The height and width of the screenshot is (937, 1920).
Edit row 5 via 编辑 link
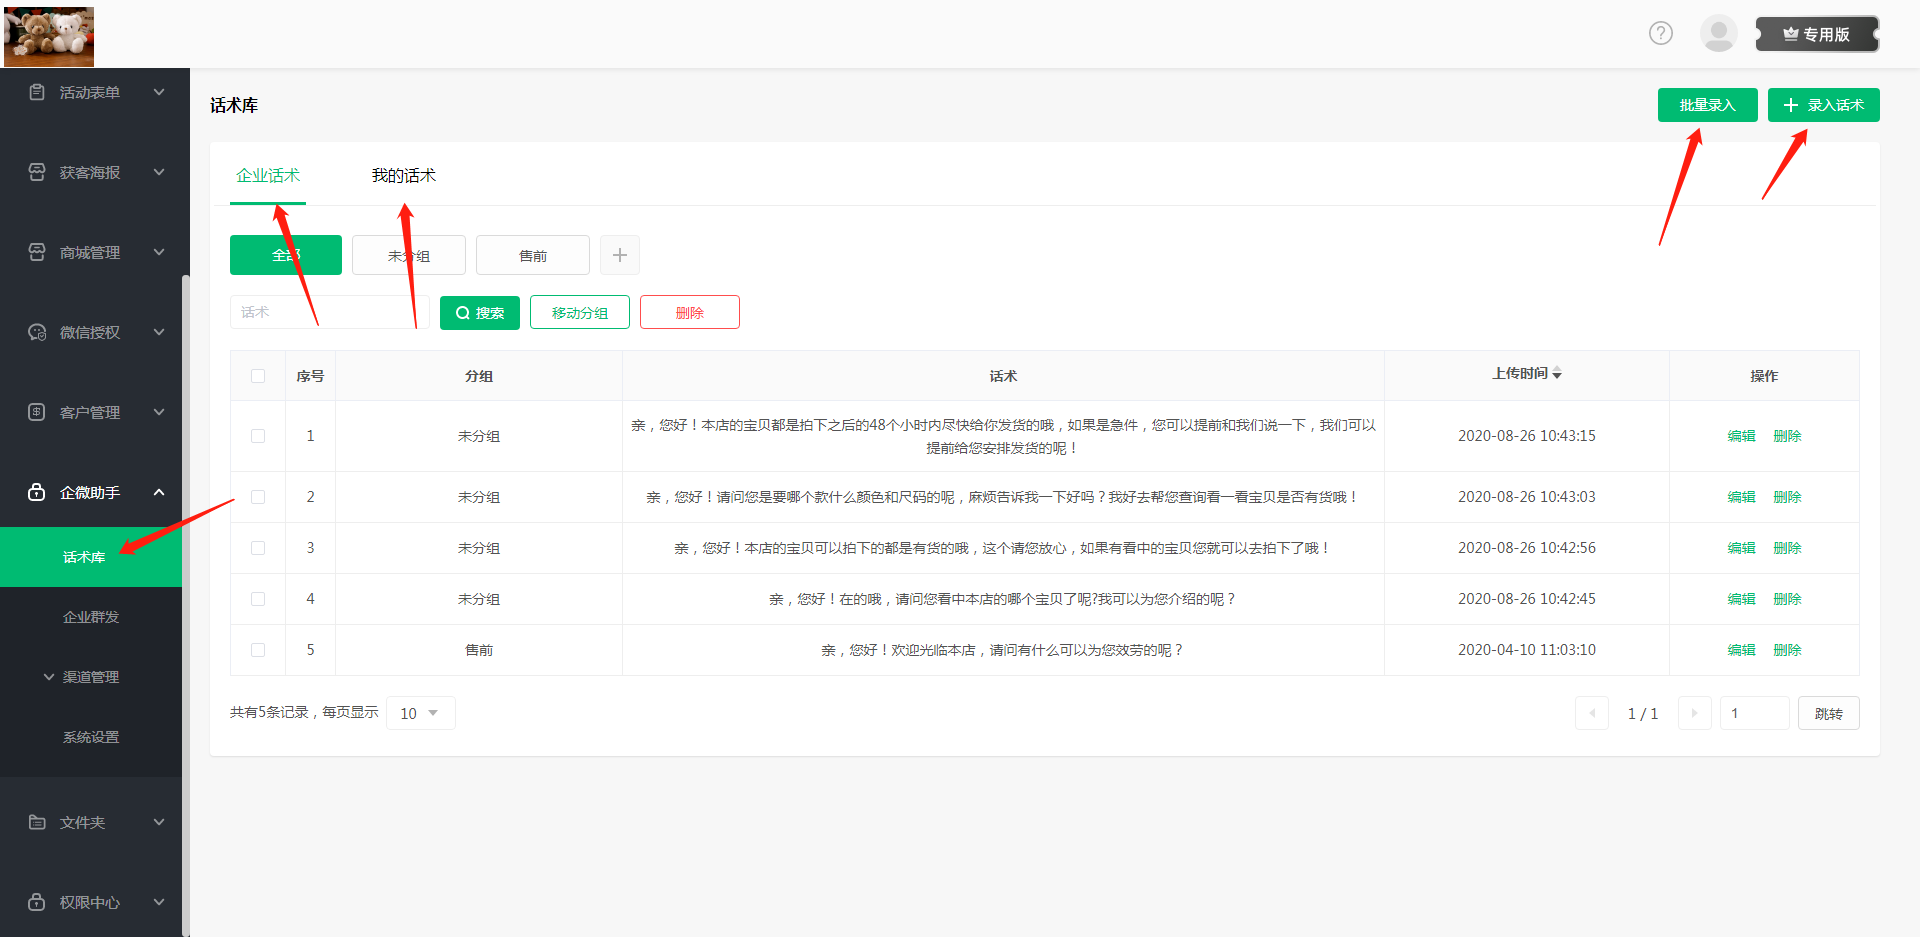coord(1742,650)
